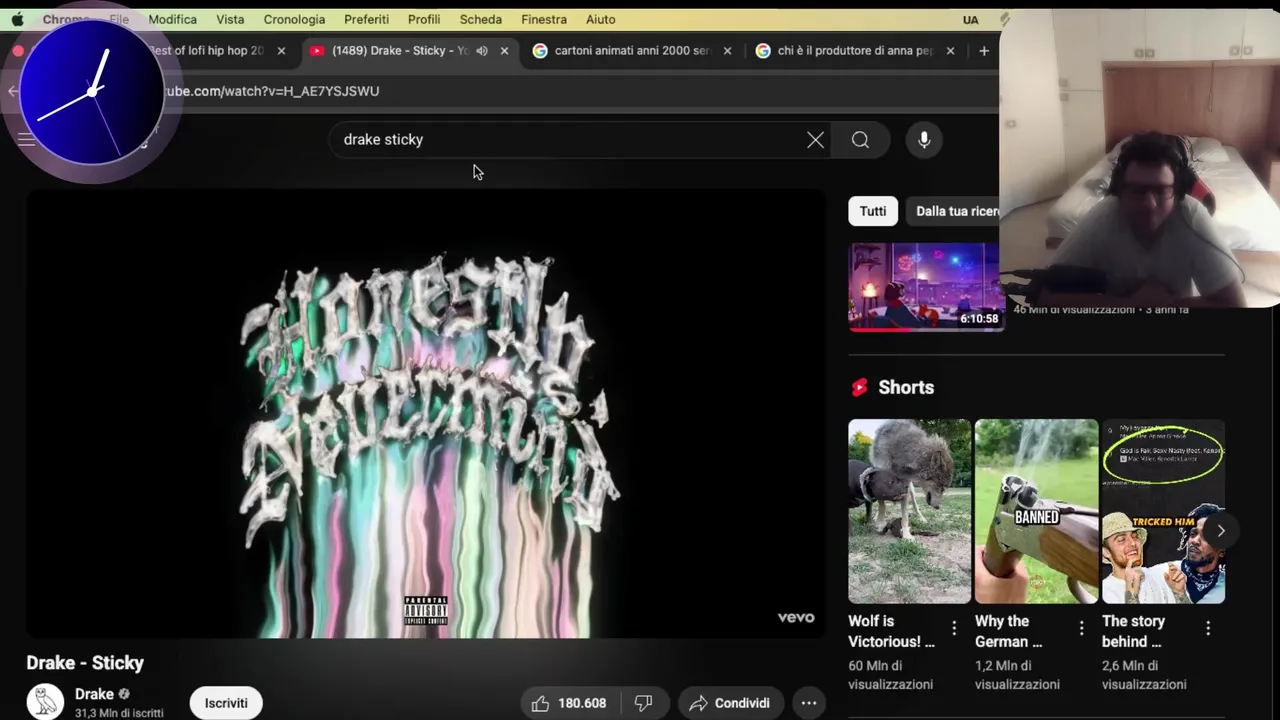
Task: Open the Finestra menu
Action: tap(544, 19)
